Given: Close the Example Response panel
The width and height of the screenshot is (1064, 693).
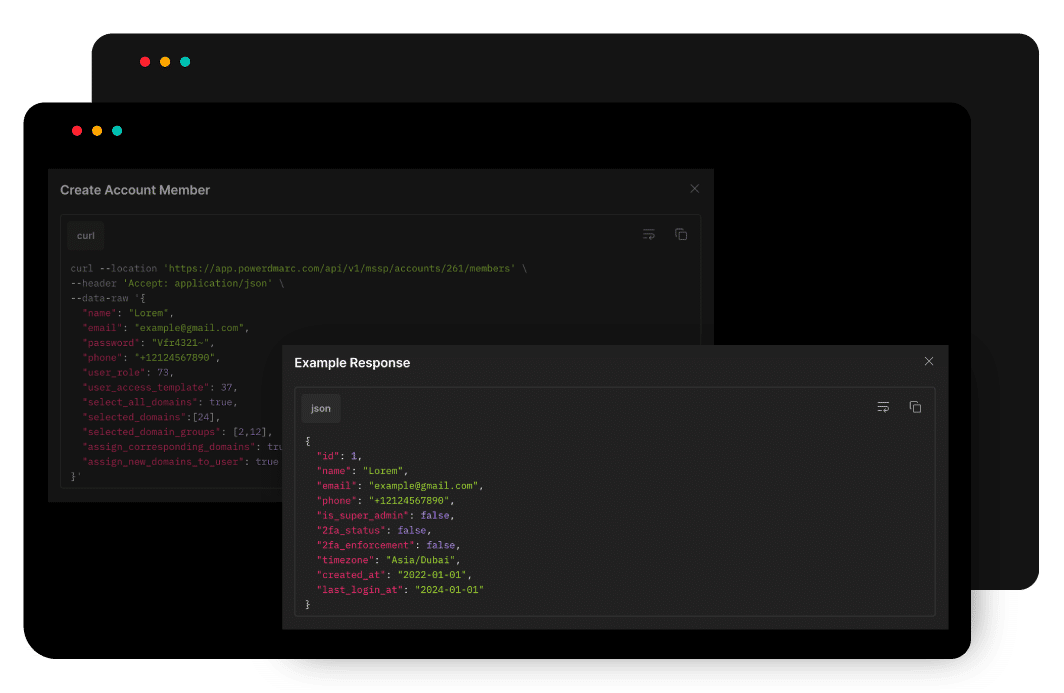Looking at the screenshot, I should coord(929,361).
